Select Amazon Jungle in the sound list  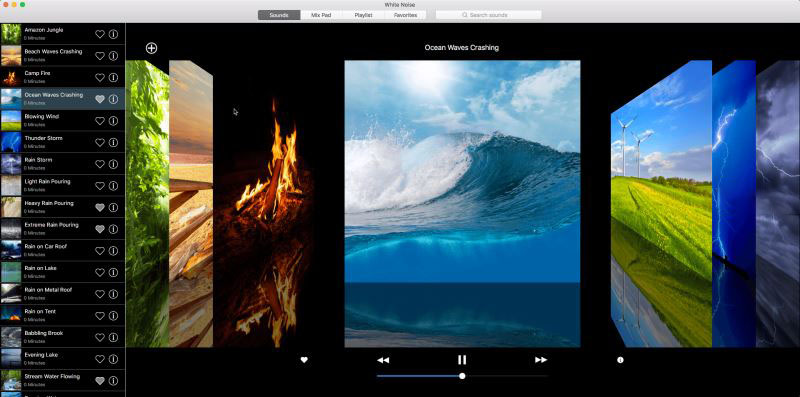point(62,34)
